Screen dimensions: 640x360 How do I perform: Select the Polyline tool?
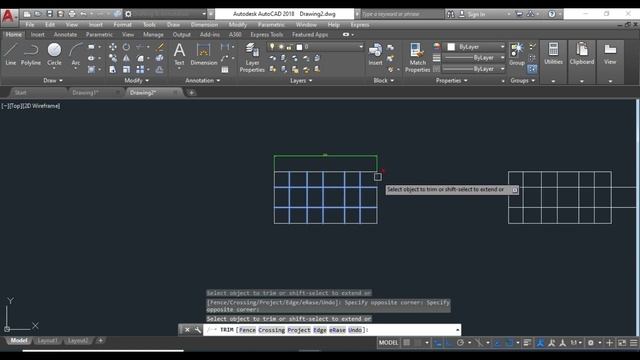[31, 54]
